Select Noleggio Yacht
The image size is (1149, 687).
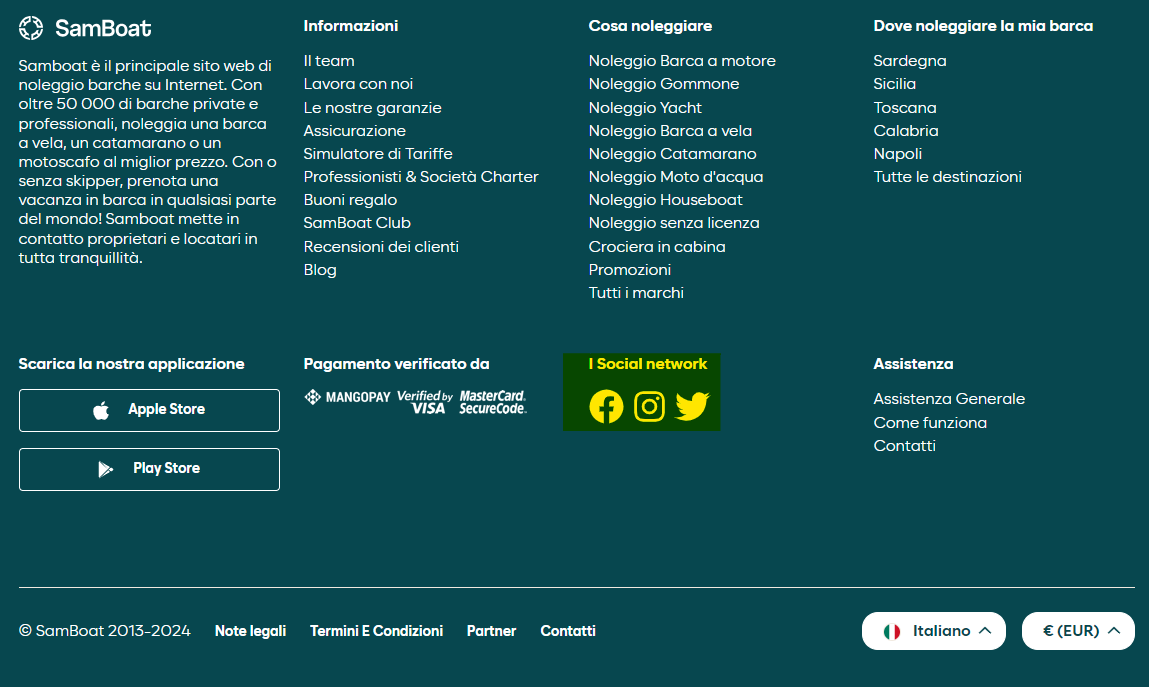coord(645,108)
